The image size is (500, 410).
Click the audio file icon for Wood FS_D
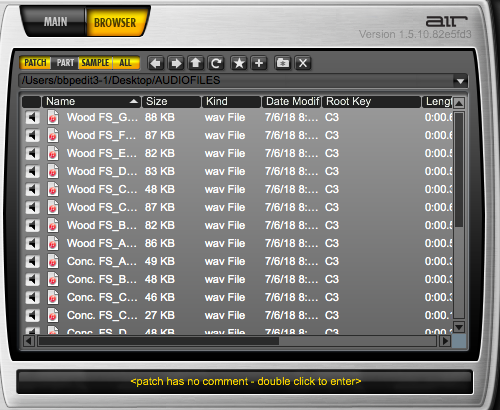53,171
